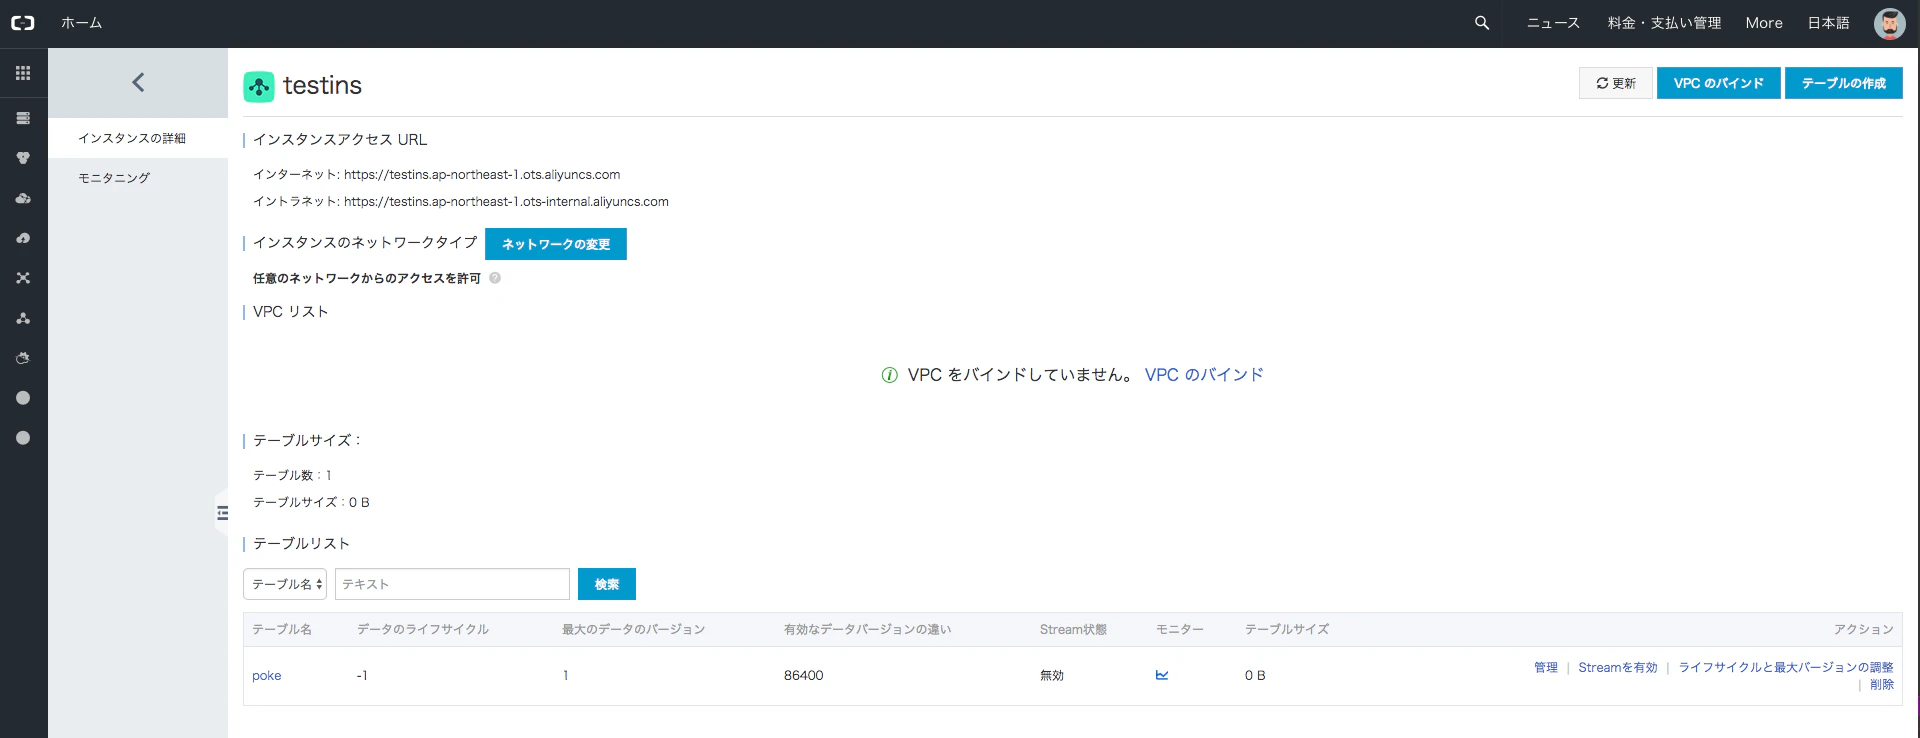
Task: Focus the テキスト search input field
Action: [x=452, y=584]
